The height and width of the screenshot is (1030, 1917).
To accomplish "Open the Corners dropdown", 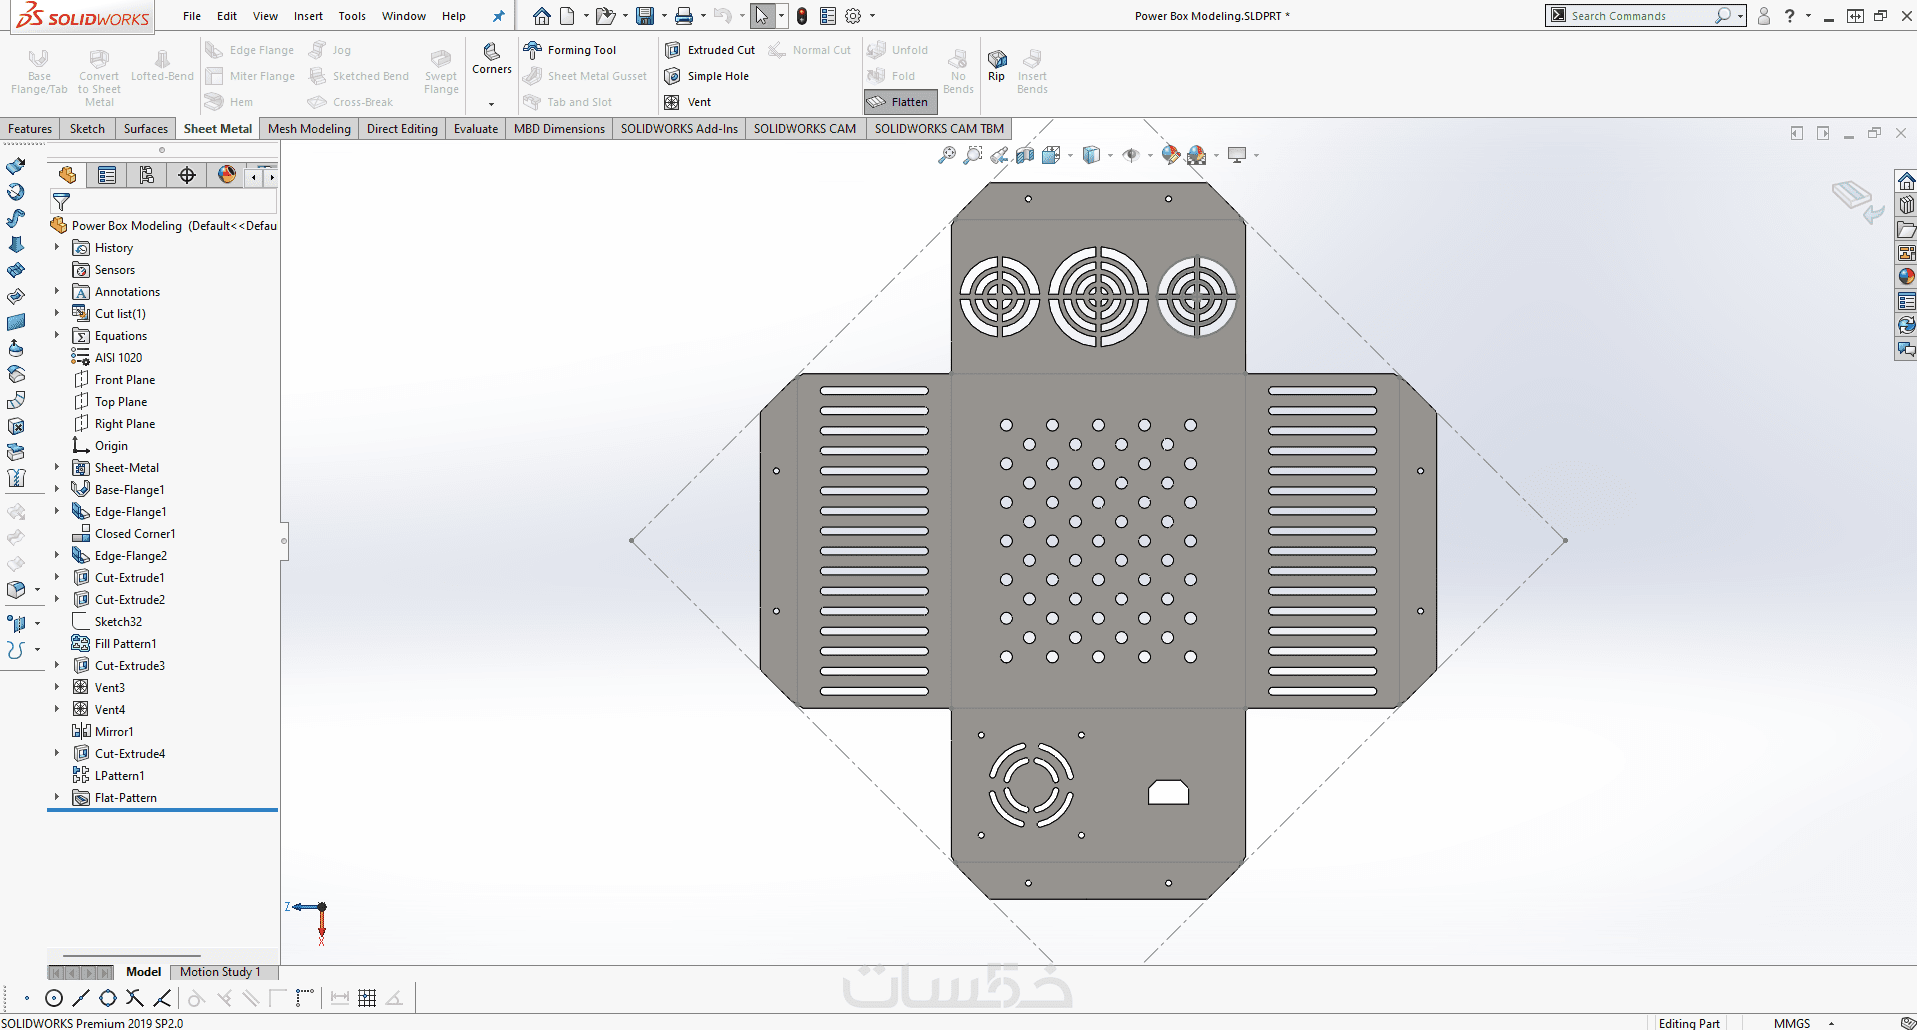I will click(x=491, y=103).
